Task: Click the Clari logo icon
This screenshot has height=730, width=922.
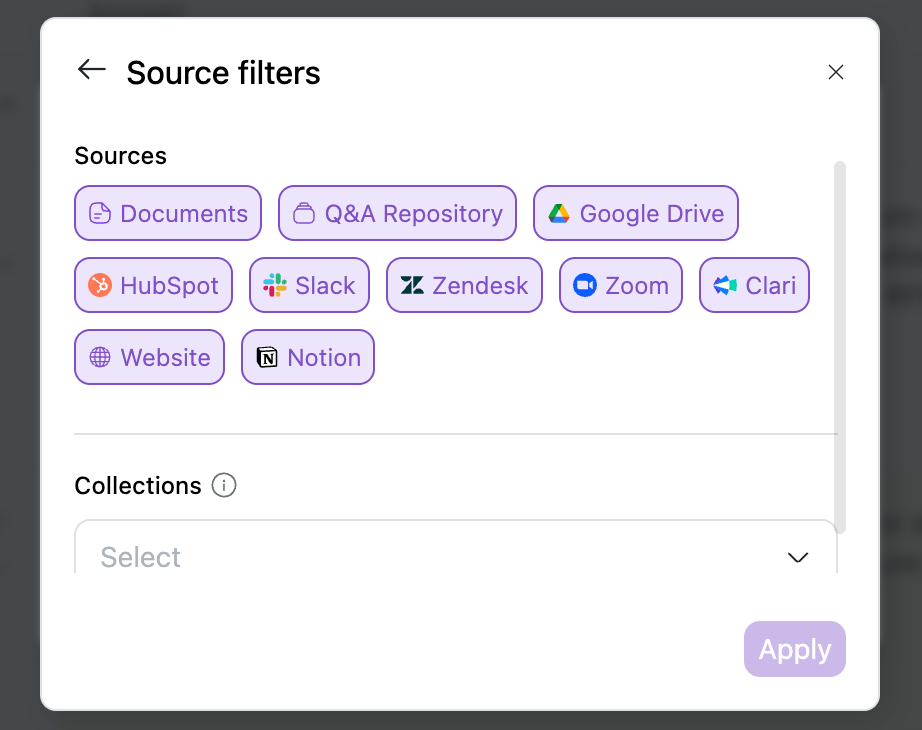Action: pyautogui.click(x=725, y=286)
